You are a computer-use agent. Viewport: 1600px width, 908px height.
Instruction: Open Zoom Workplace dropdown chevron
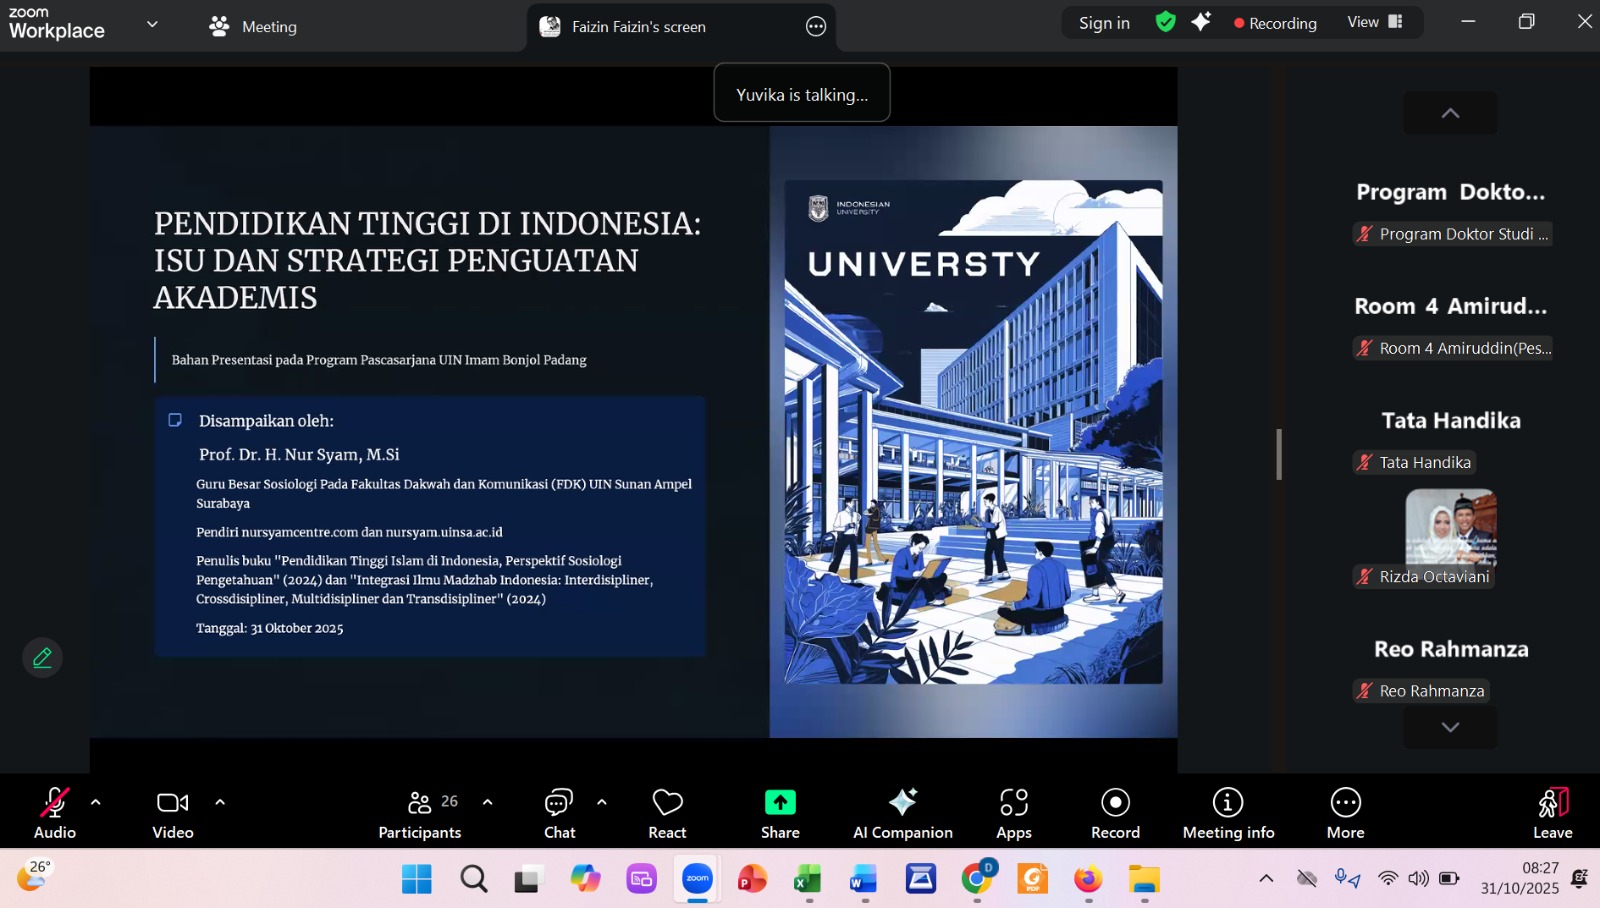point(152,24)
